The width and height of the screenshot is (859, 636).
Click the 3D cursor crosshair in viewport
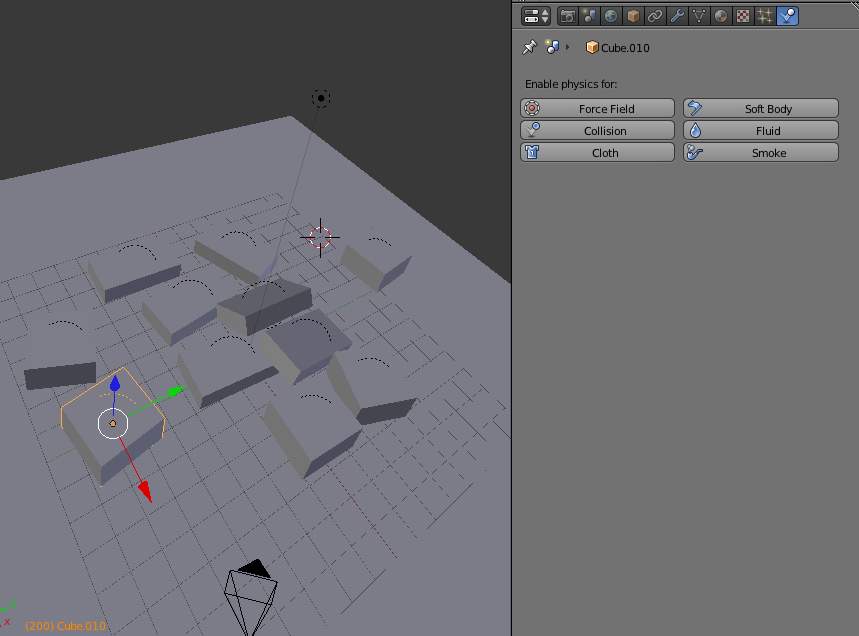[320, 237]
